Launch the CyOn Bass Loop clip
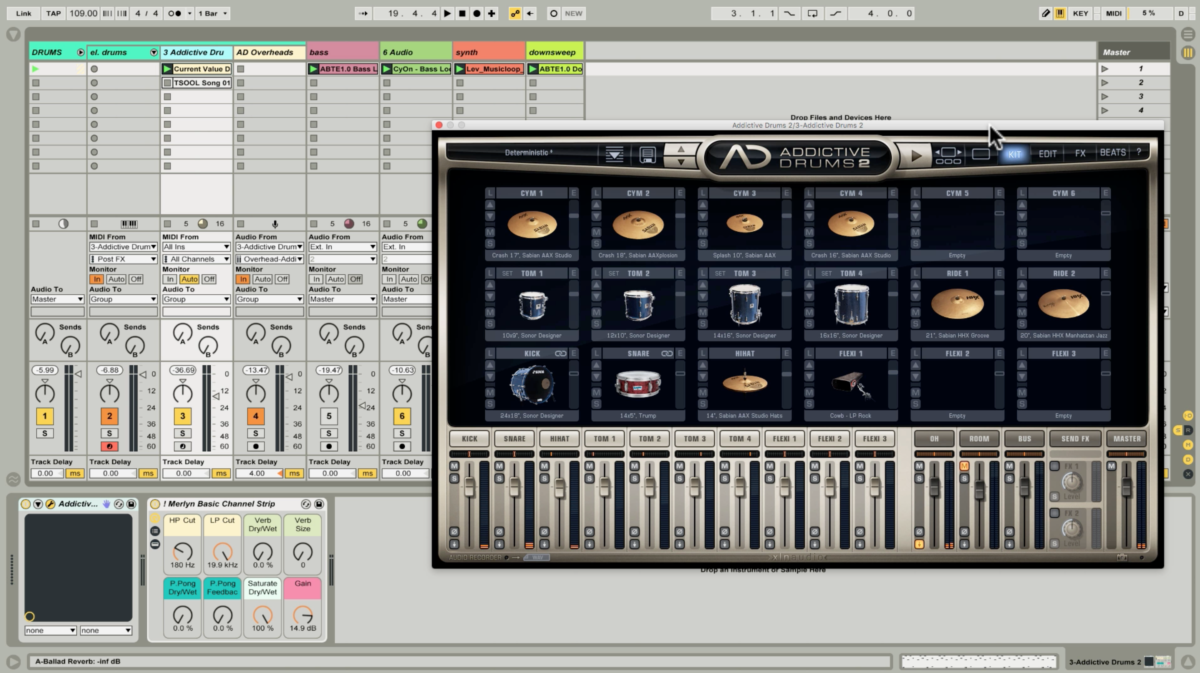 (x=387, y=69)
